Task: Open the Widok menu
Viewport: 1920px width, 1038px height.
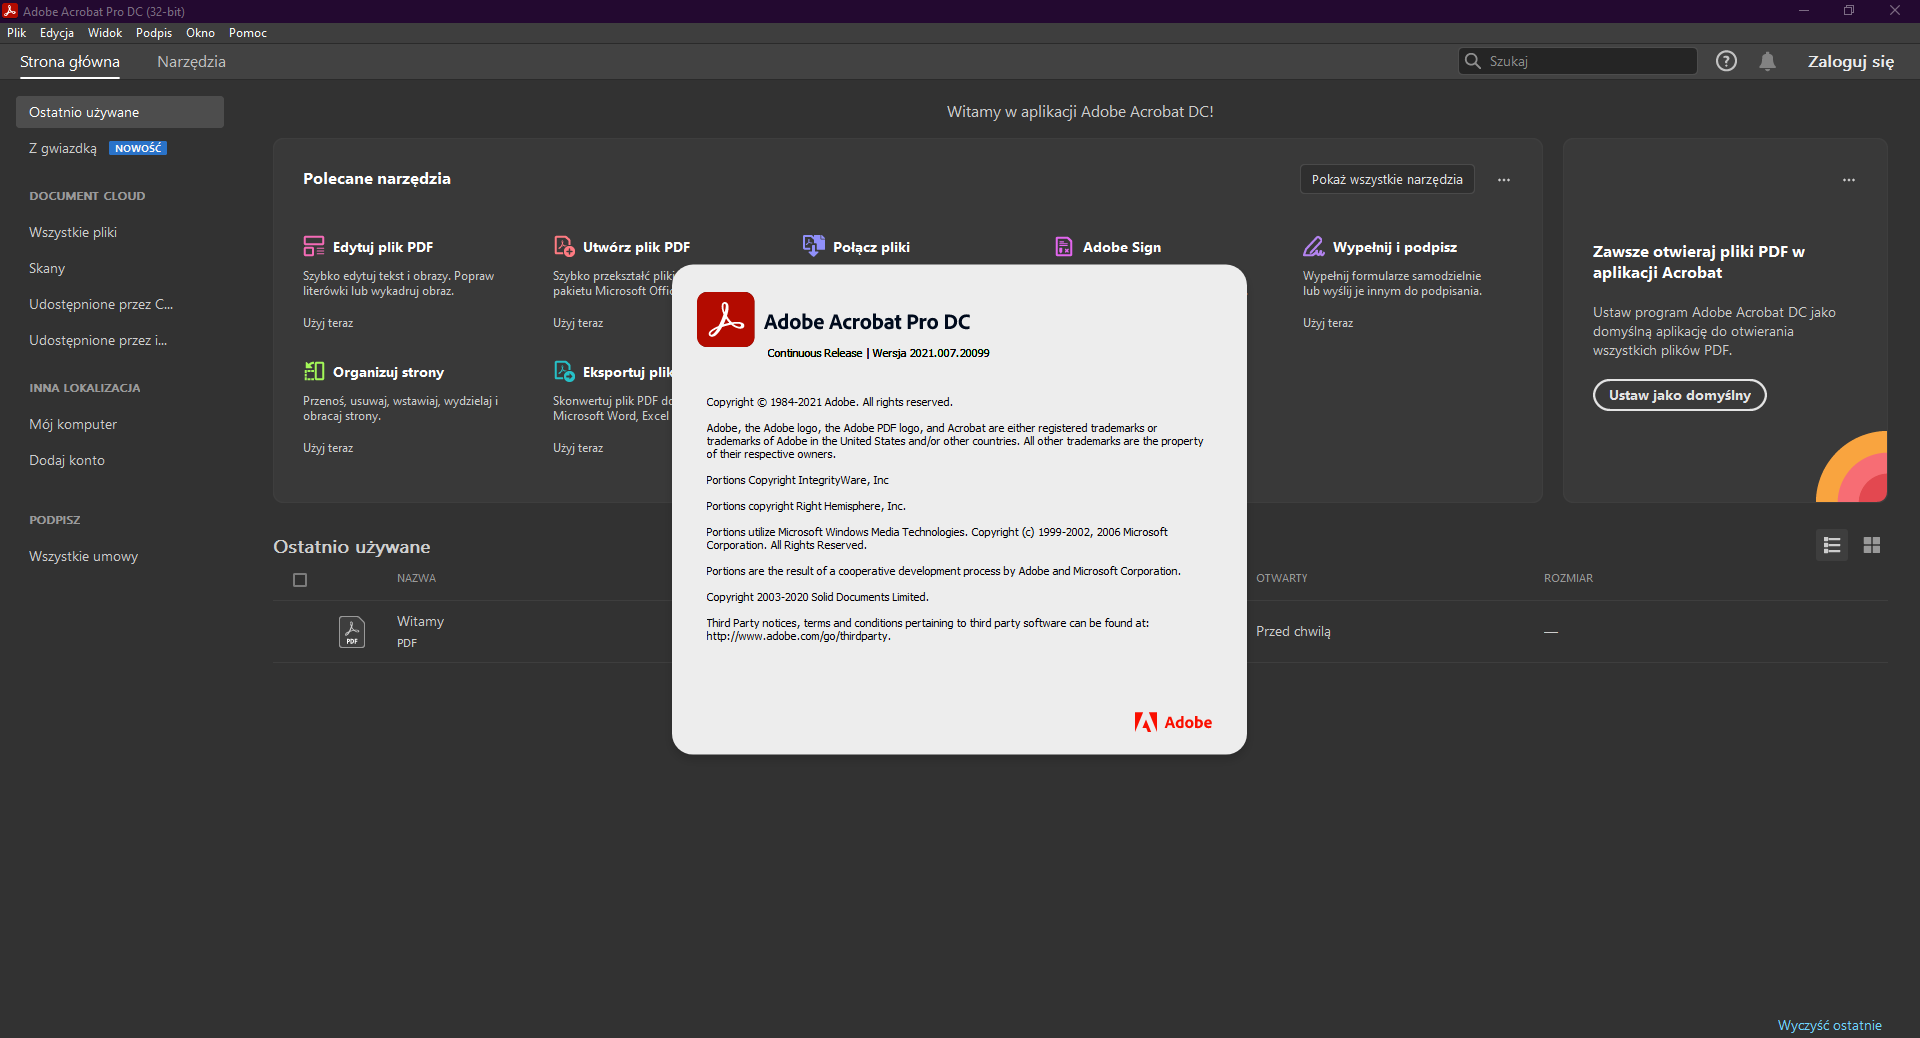Action: (105, 33)
